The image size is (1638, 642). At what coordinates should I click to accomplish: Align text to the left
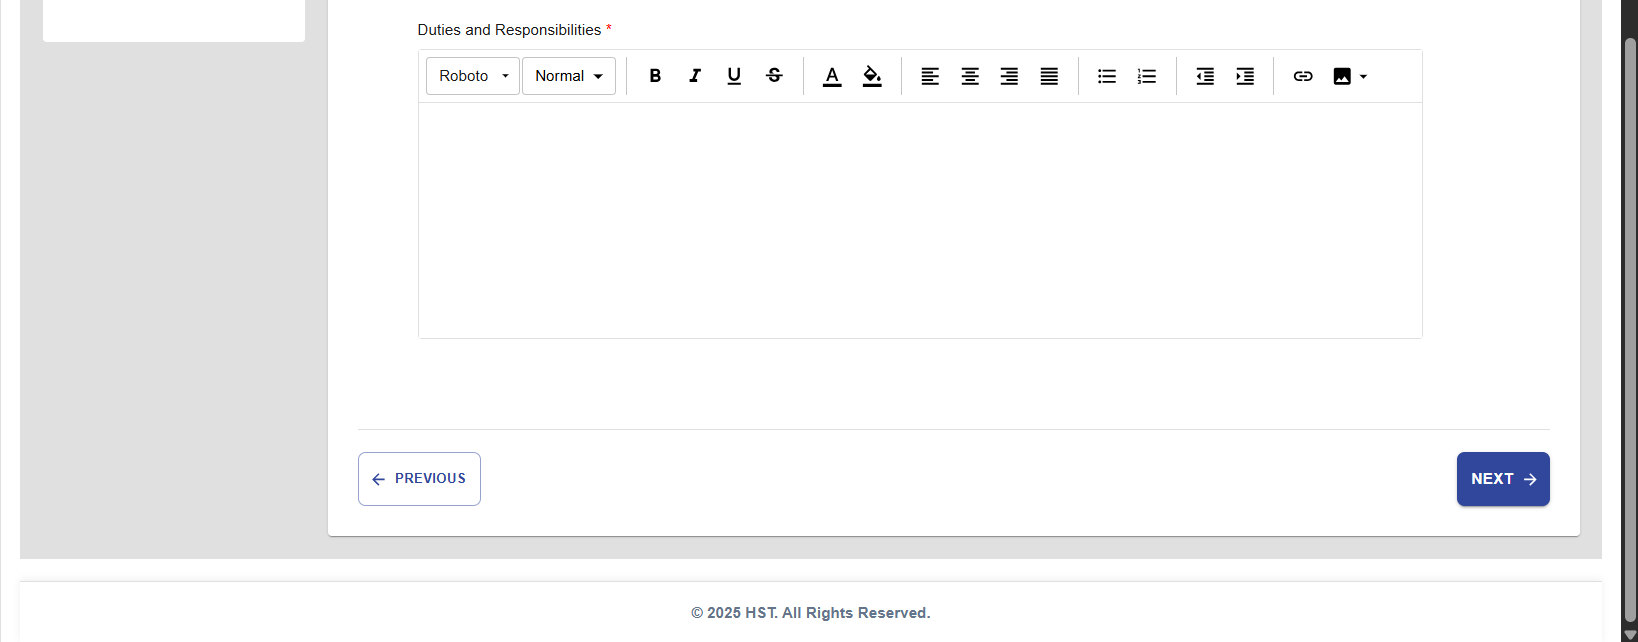point(930,76)
